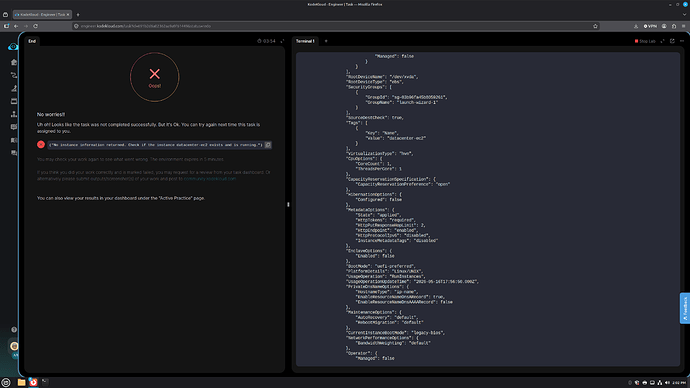Close the KodeKloud Engineer browser tab
This screenshot has height=388, width=690.
[68, 15]
